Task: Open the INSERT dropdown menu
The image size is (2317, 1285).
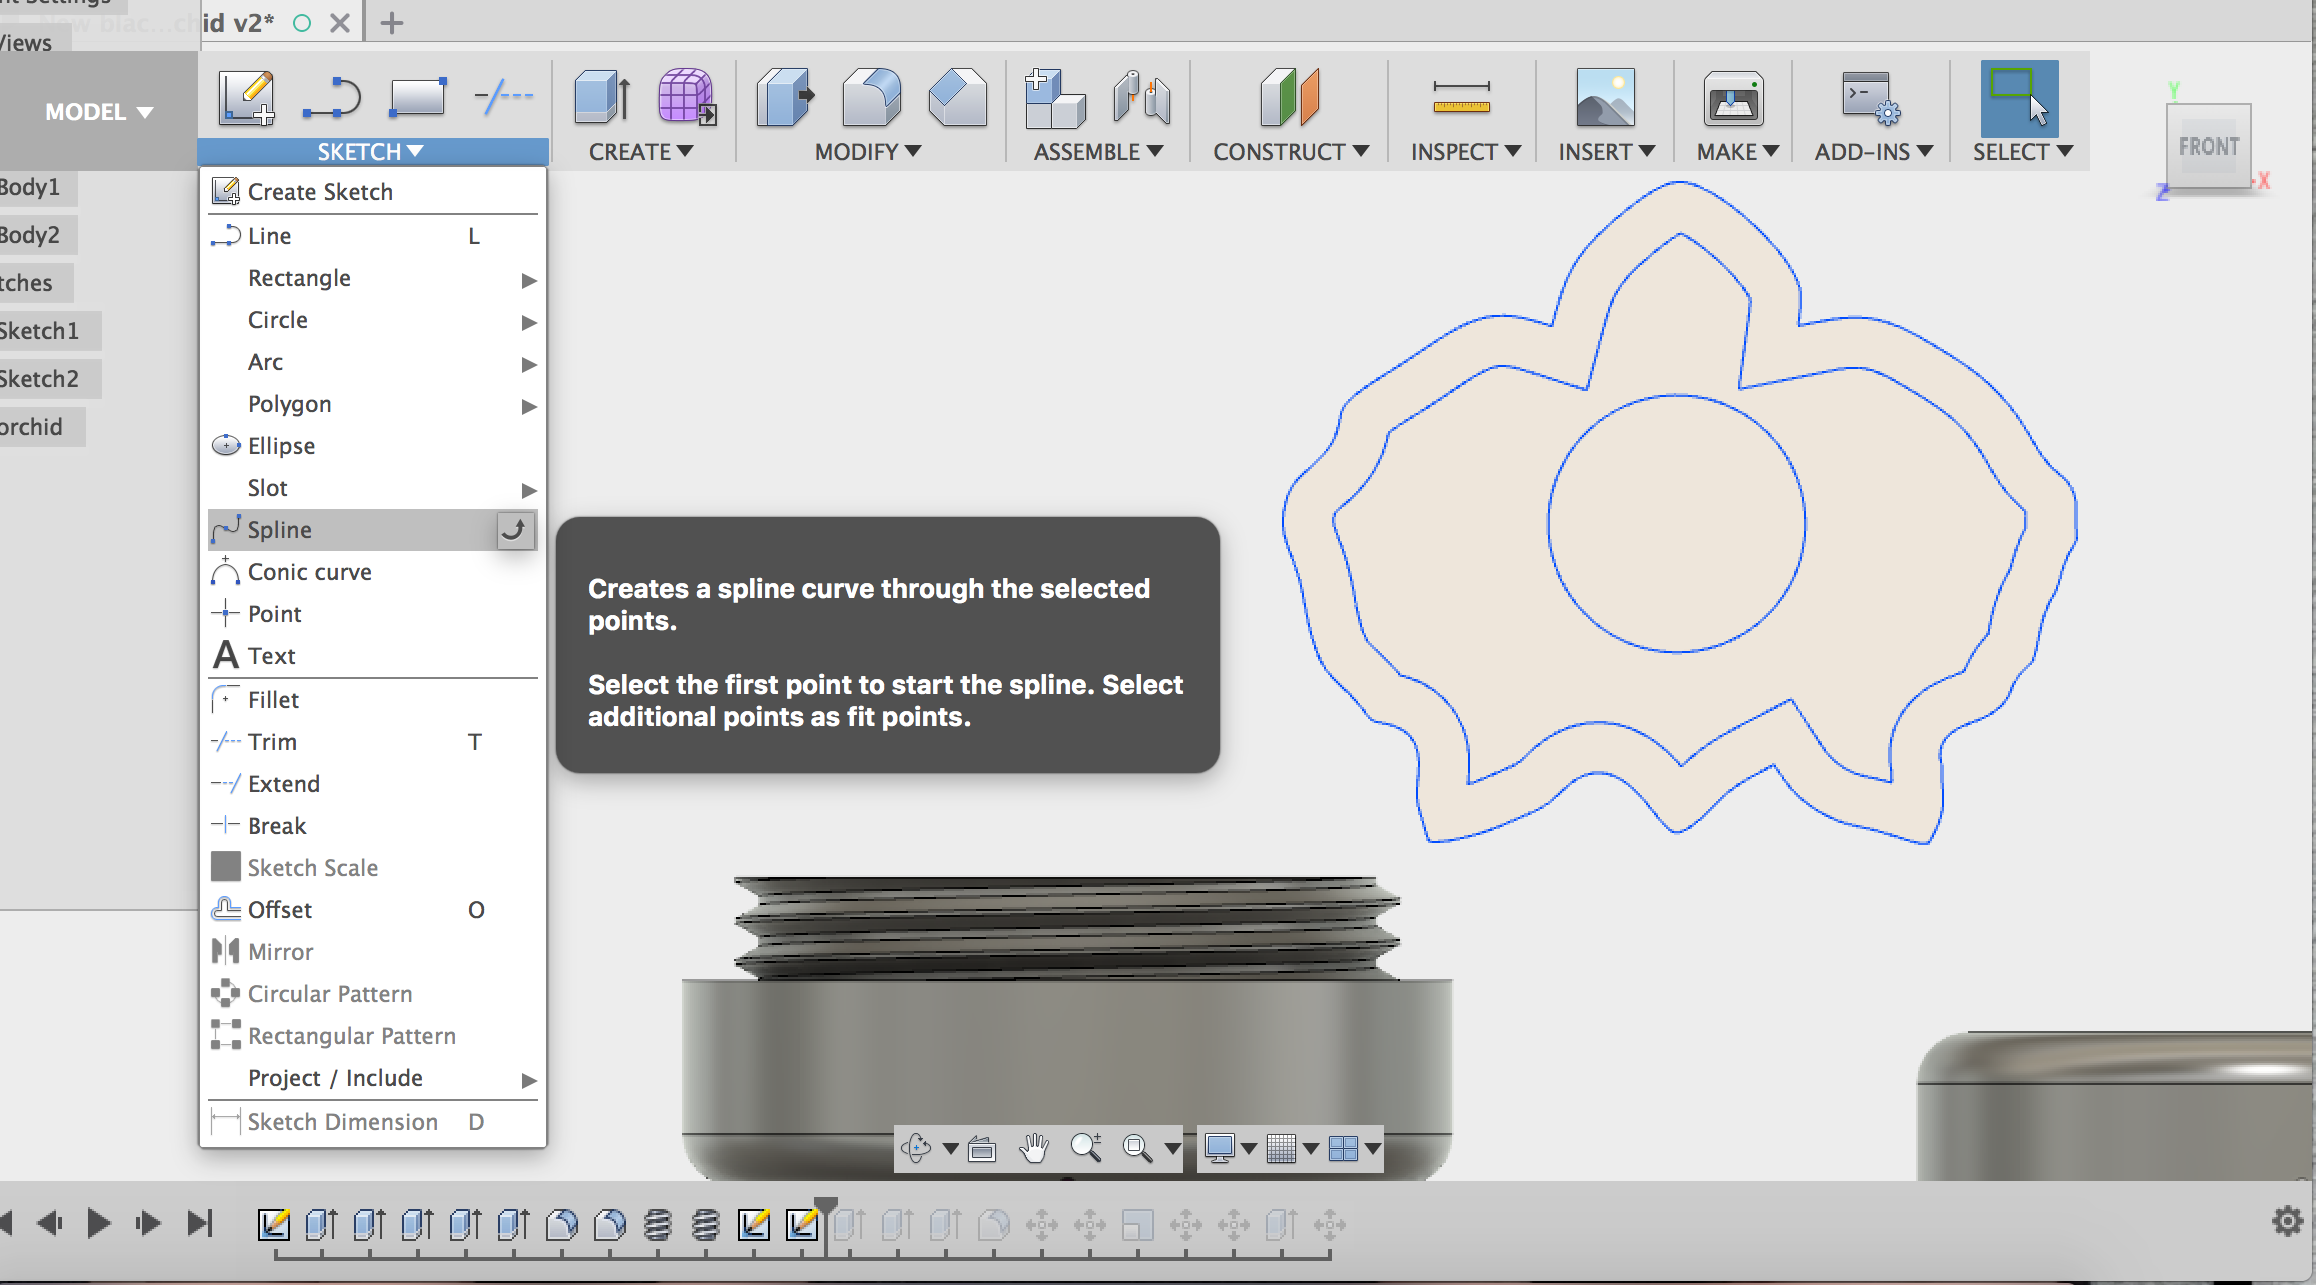Action: tap(1606, 152)
